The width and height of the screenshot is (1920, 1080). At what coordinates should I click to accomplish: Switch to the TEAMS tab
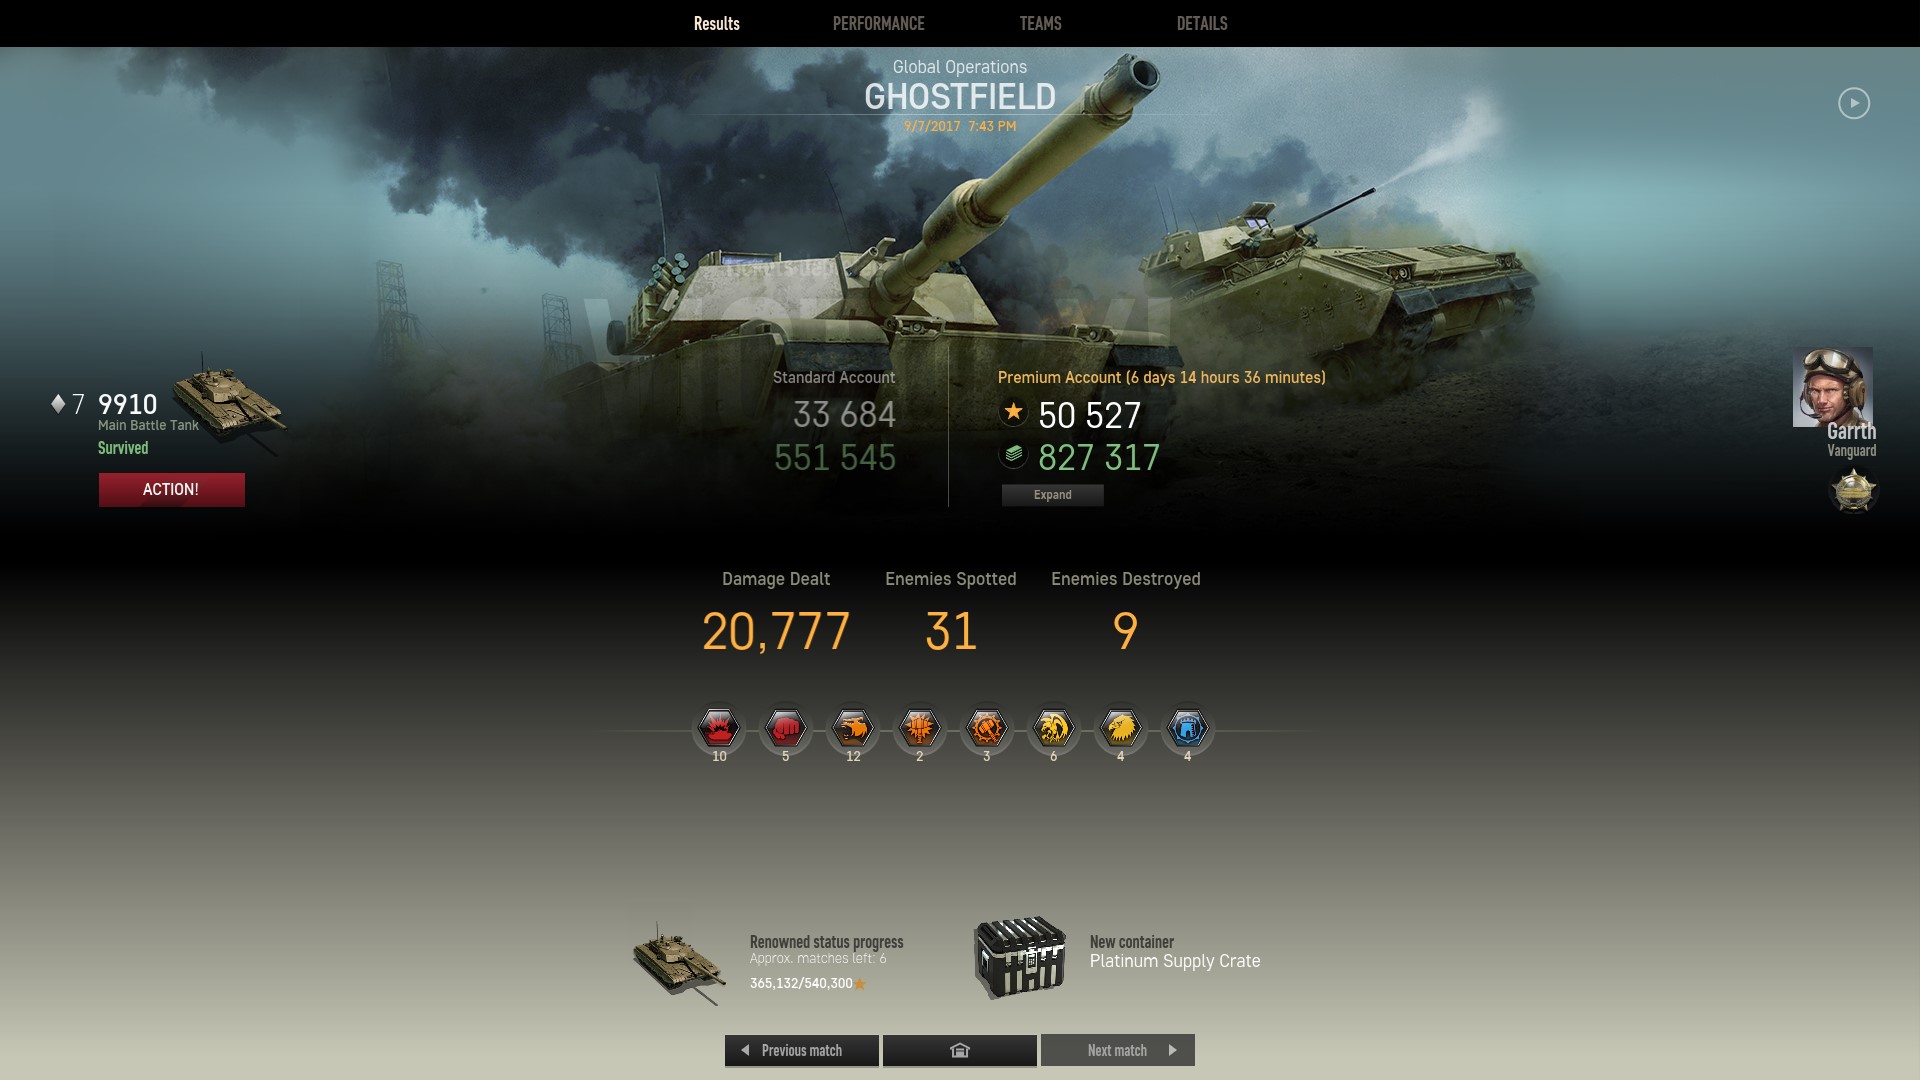click(1040, 23)
